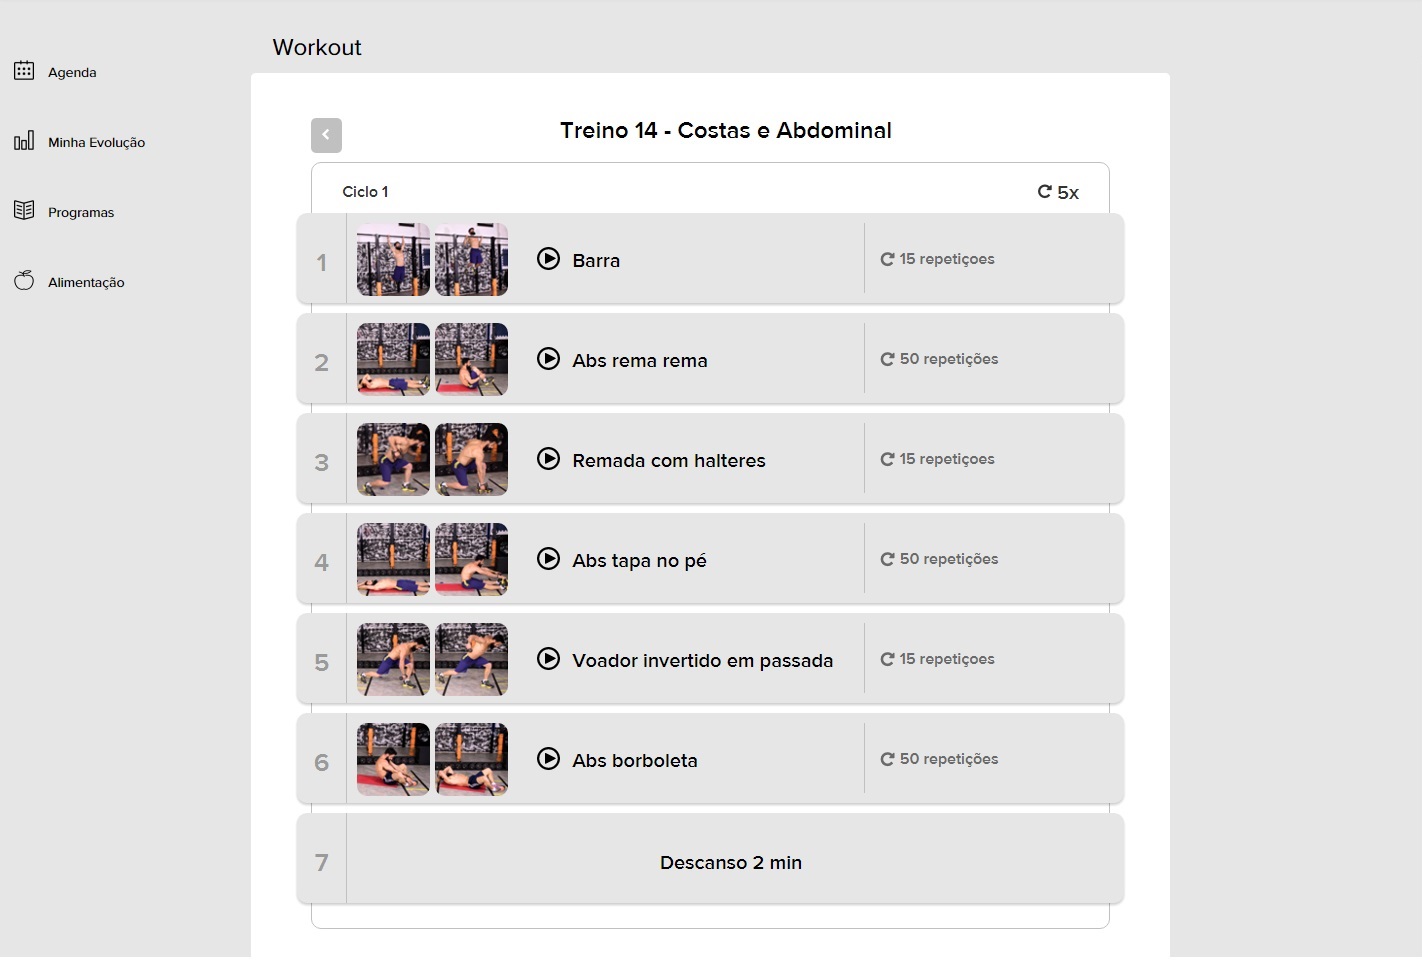
Task: Play the Abs tapa no pé video
Action: tap(548, 559)
